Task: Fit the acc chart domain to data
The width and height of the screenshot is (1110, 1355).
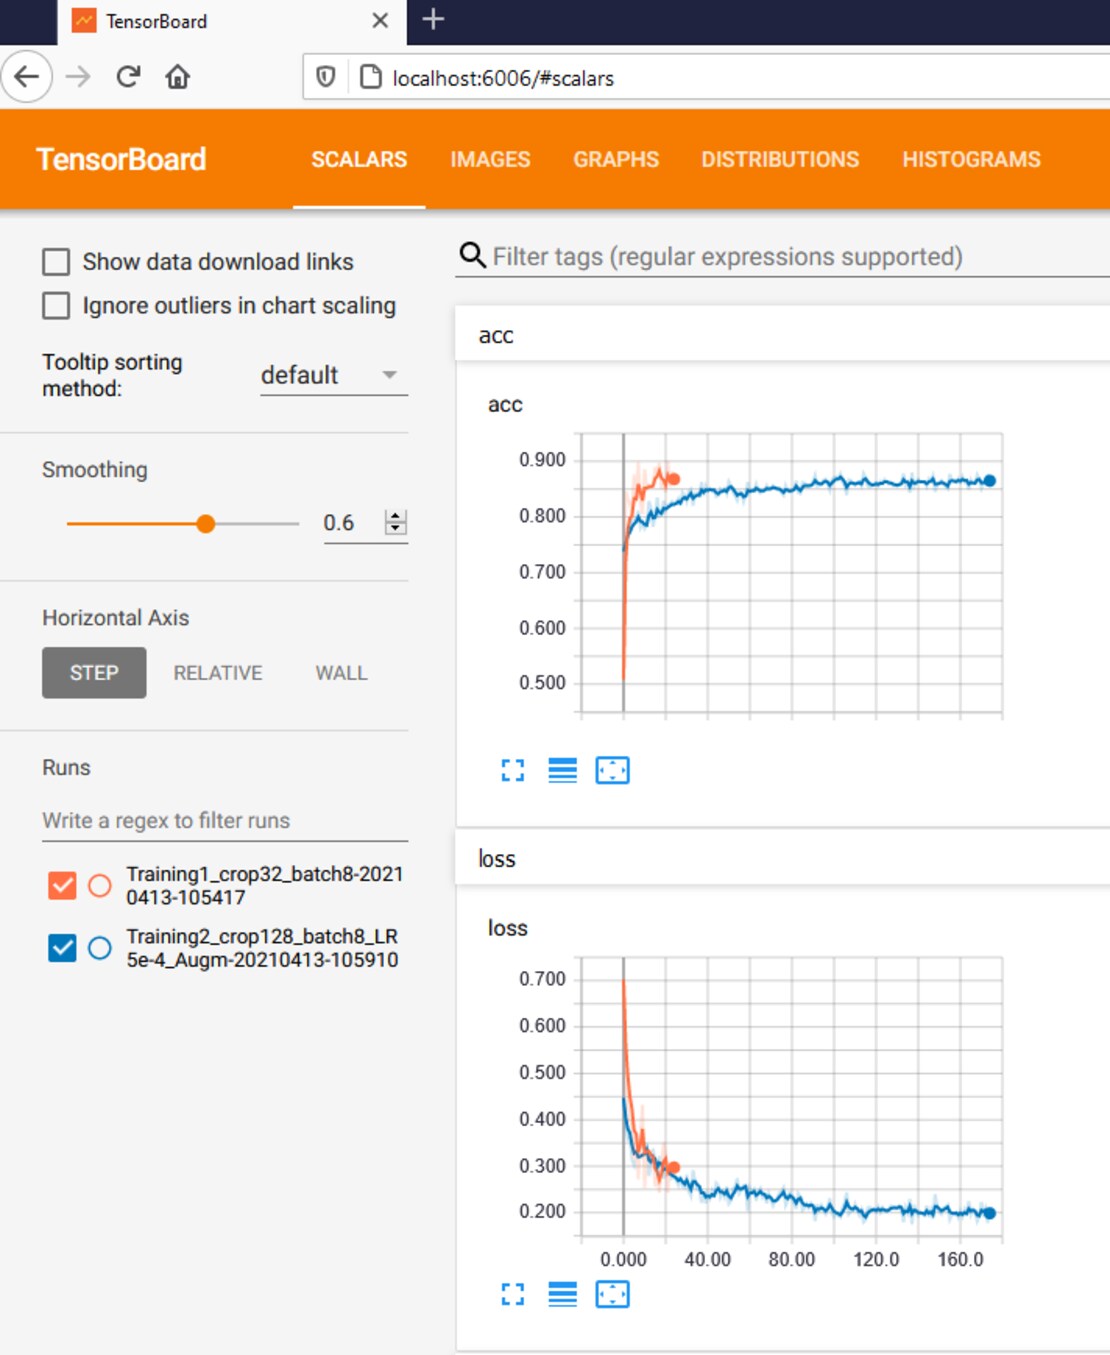Action: [x=613, y=770]
